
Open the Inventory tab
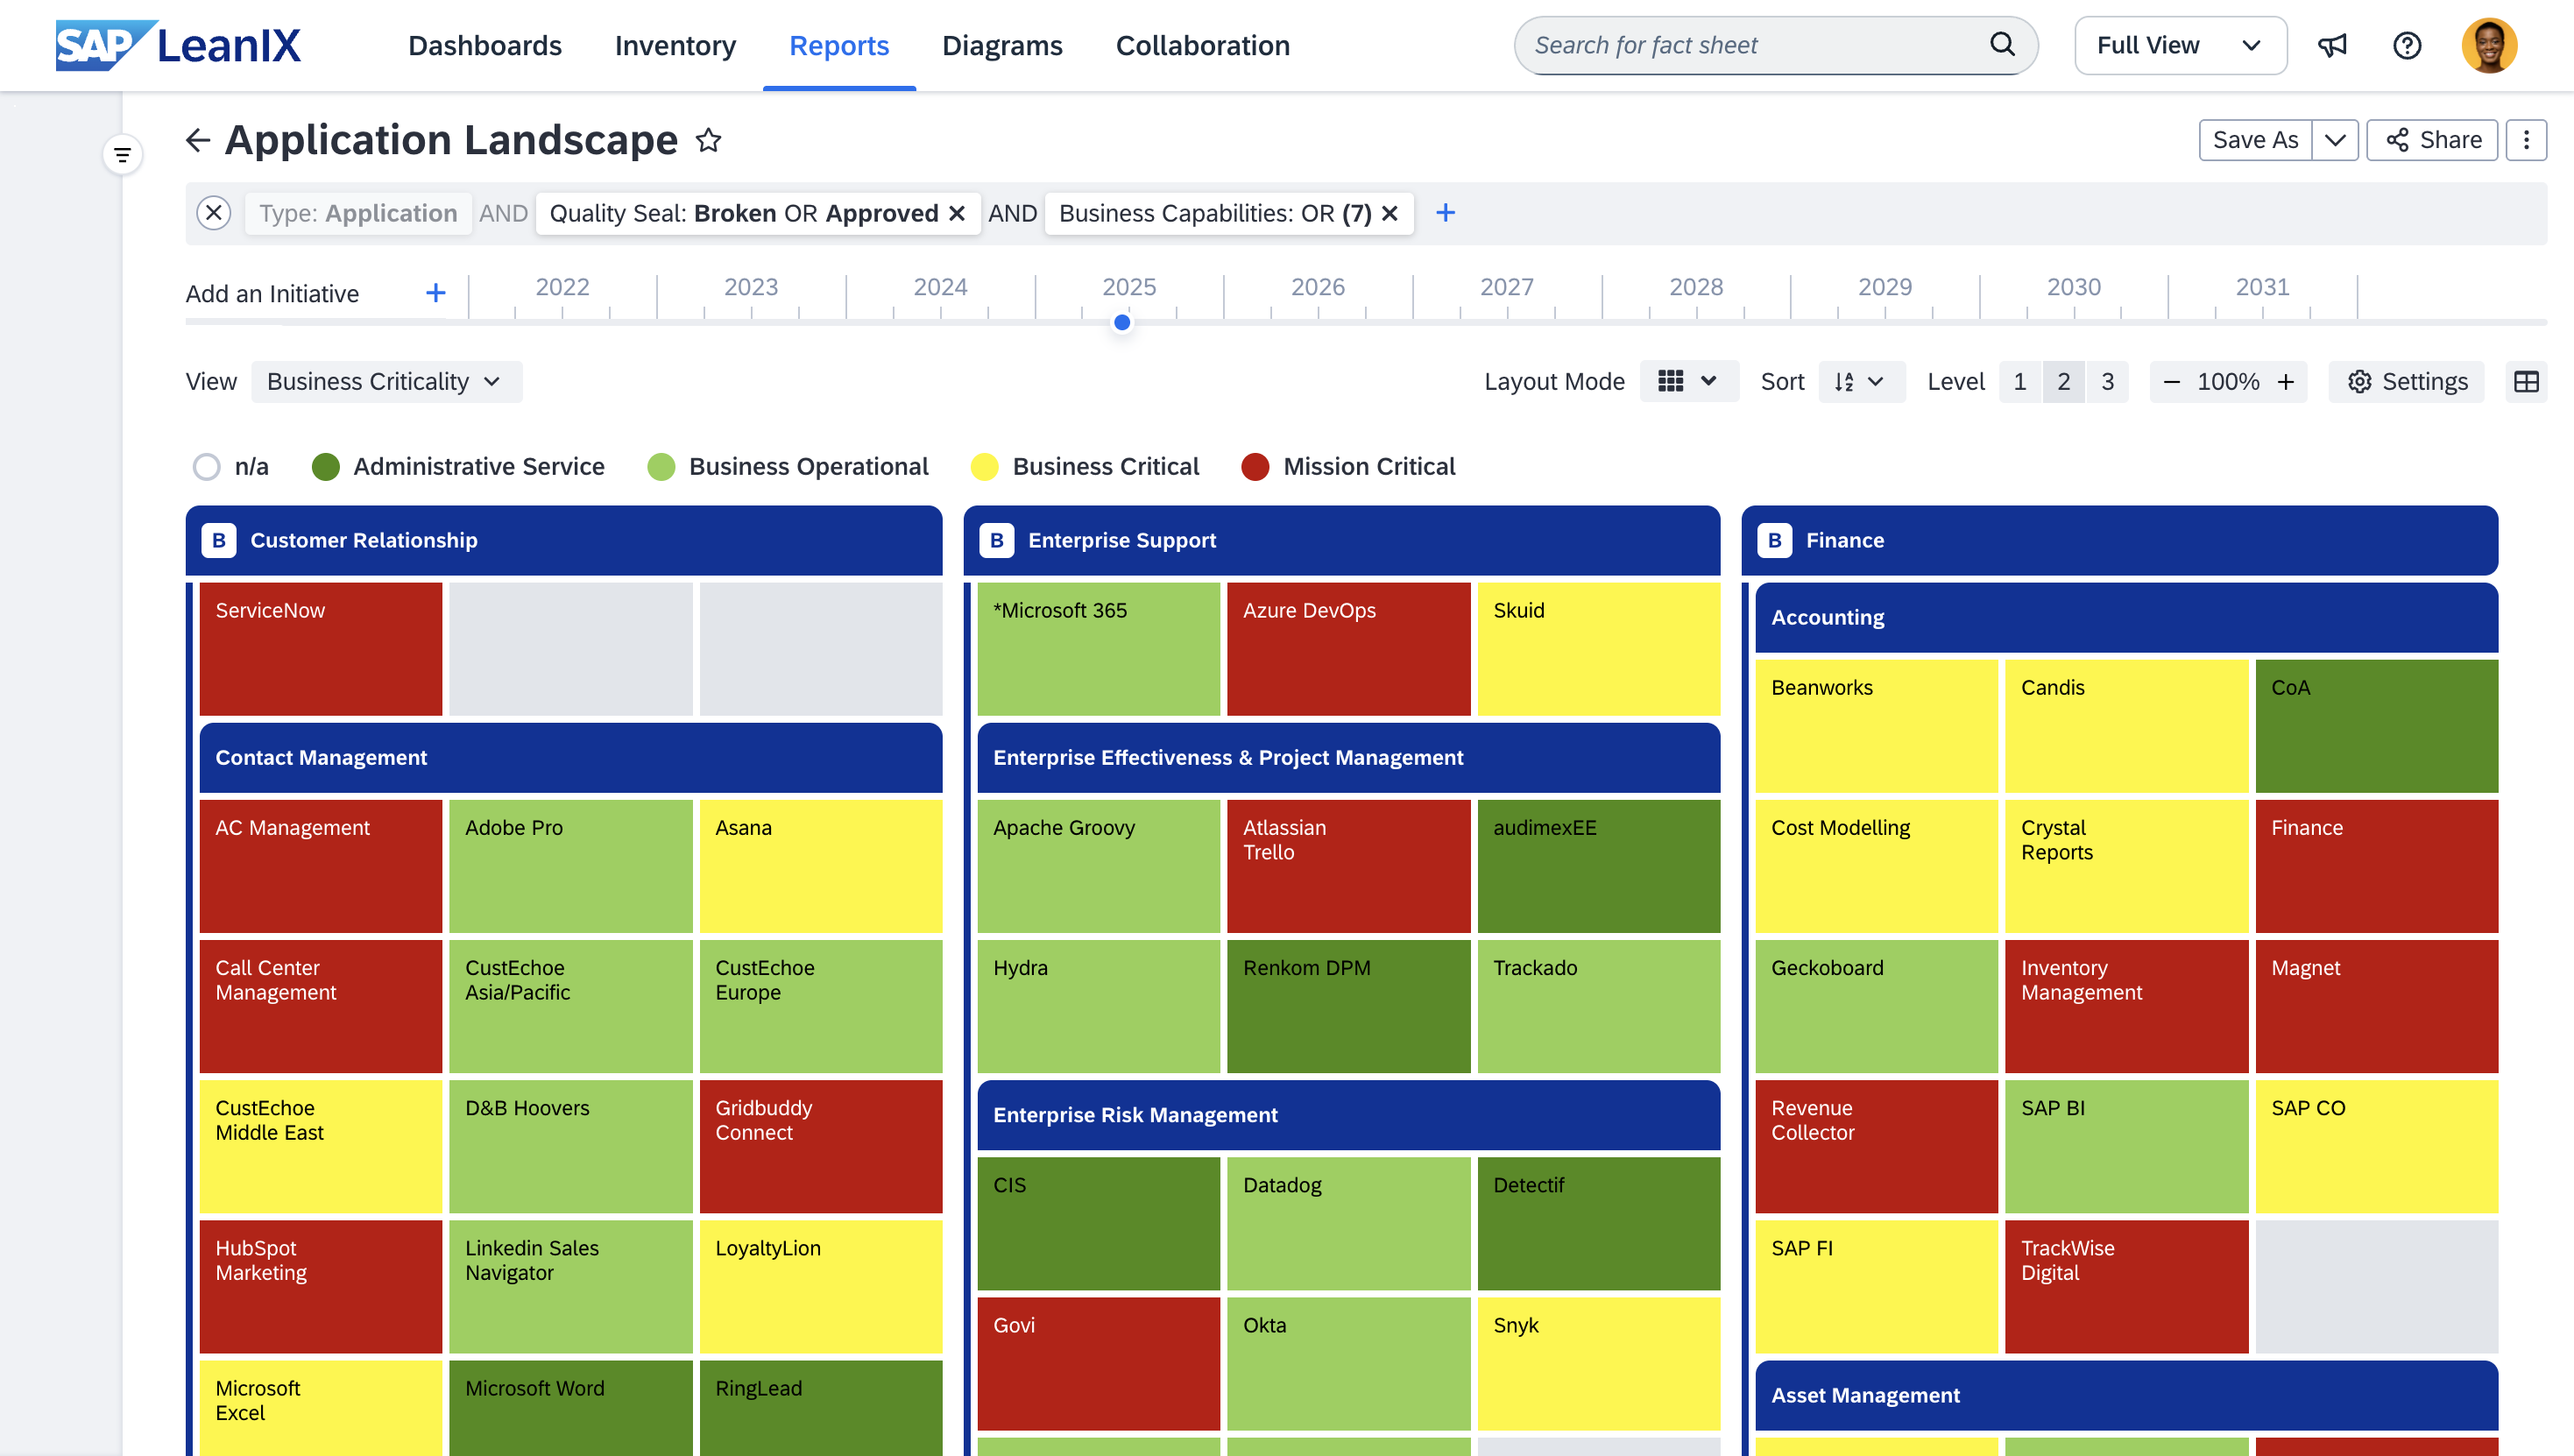(675, 45)
